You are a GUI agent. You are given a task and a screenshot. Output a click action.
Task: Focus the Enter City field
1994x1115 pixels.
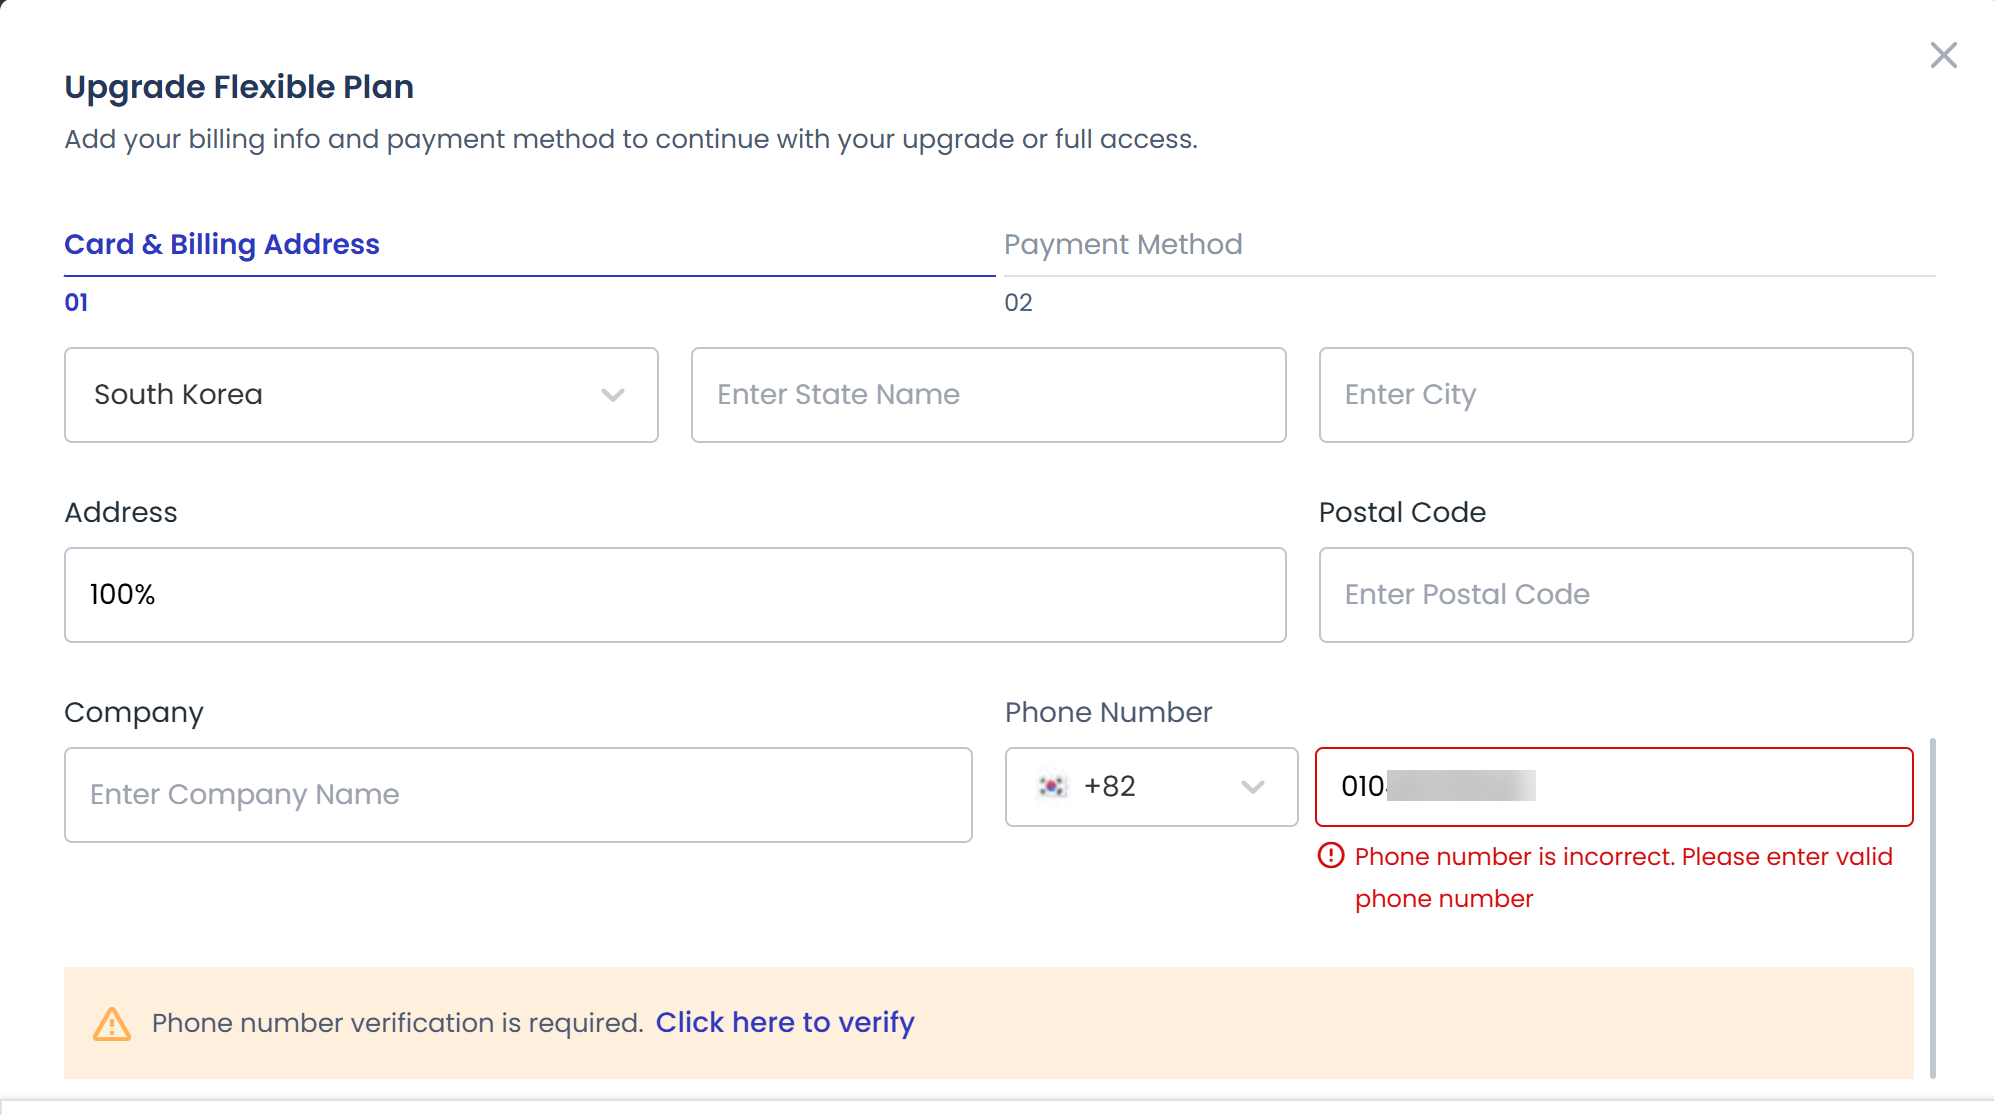(1615, 395)
